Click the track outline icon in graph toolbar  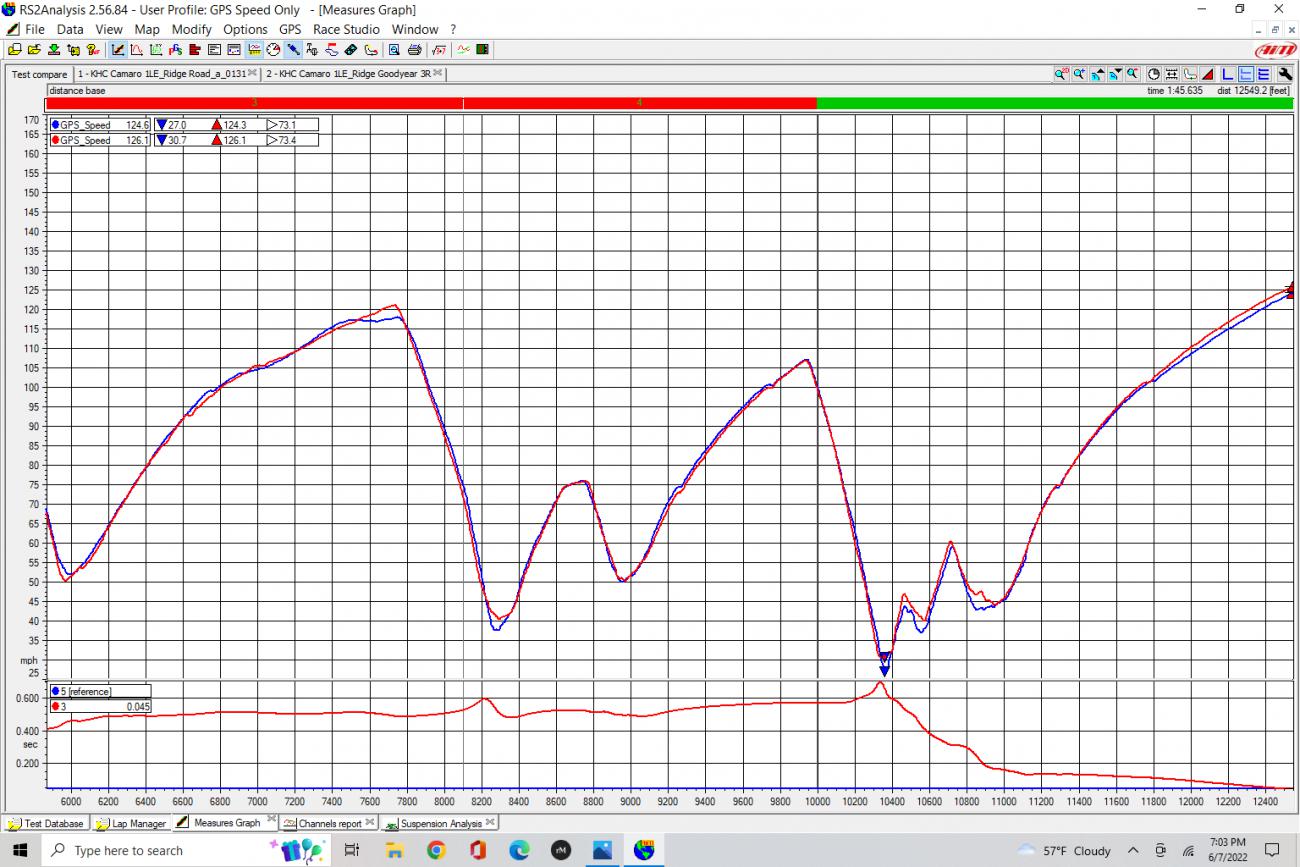(1190, 74)
